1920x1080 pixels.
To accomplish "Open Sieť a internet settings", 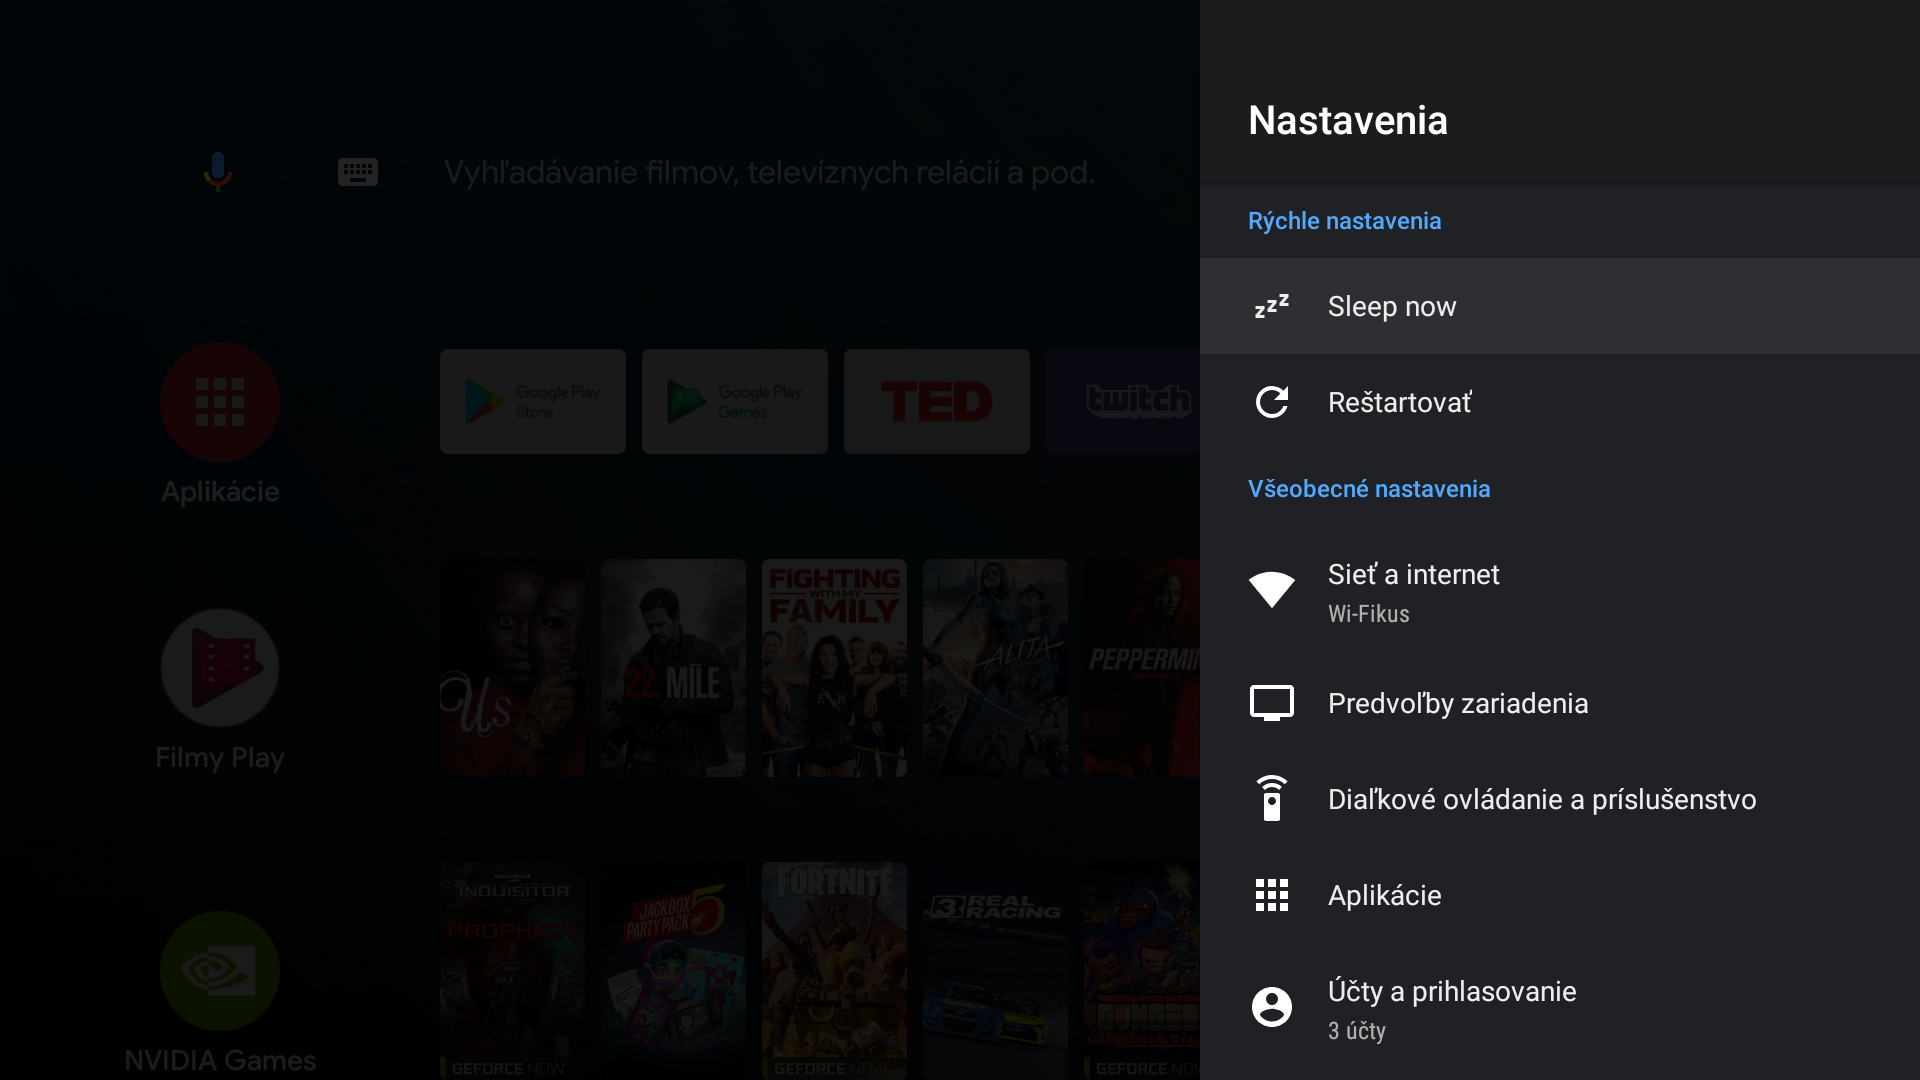I will 1560,592.
